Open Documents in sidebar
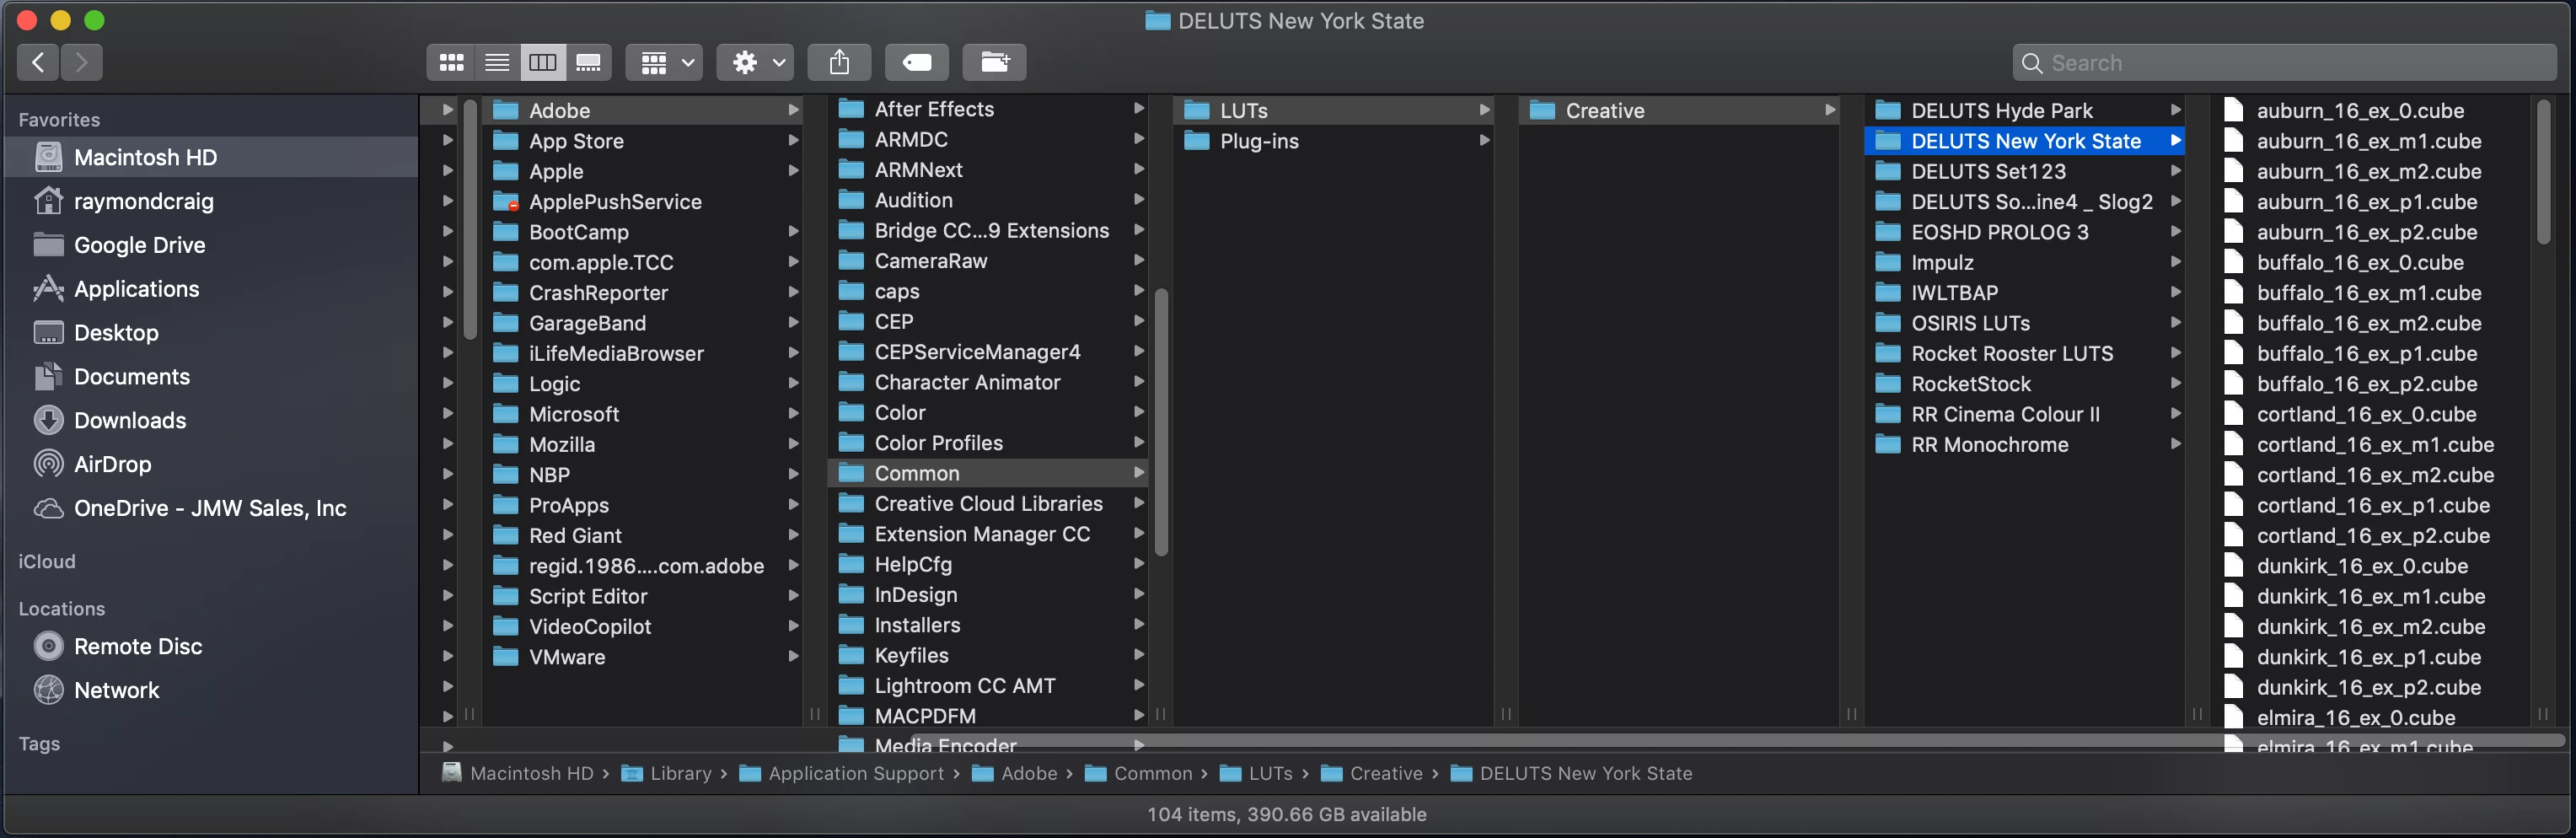Viewport: 2576px width, 838px height. pos(211,377)
